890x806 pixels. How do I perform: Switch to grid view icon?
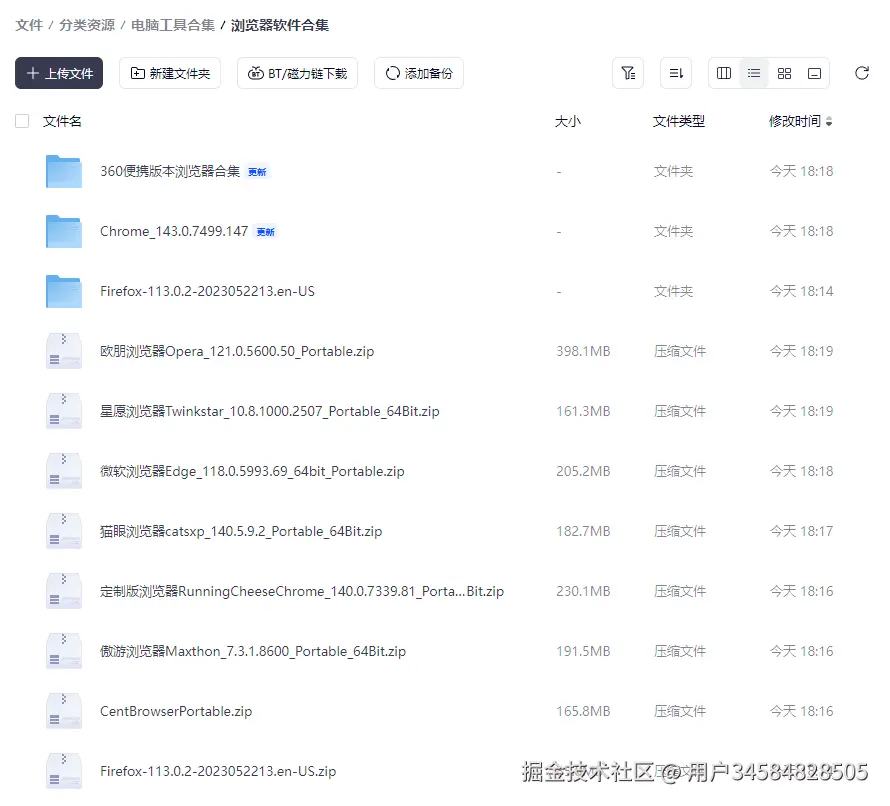tap(784, 73)
